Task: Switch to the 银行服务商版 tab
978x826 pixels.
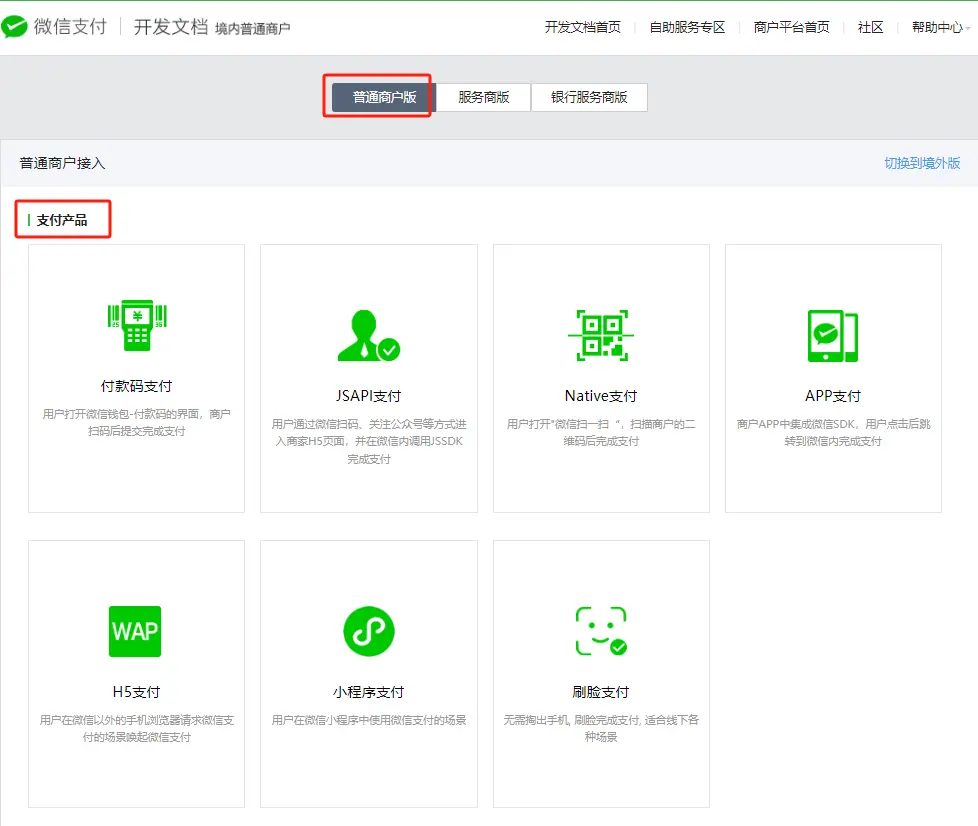Action: pyautogui.click(x=589, y=97)
